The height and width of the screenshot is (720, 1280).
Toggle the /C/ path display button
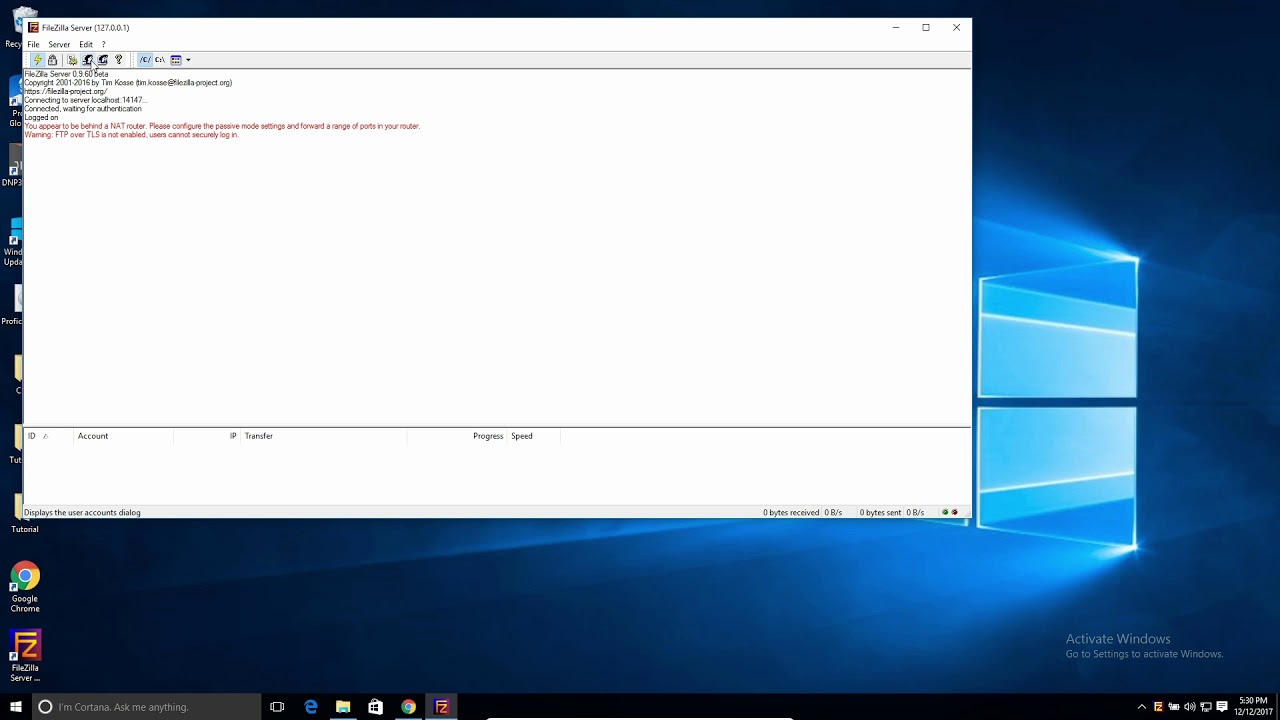coord(145,60)
